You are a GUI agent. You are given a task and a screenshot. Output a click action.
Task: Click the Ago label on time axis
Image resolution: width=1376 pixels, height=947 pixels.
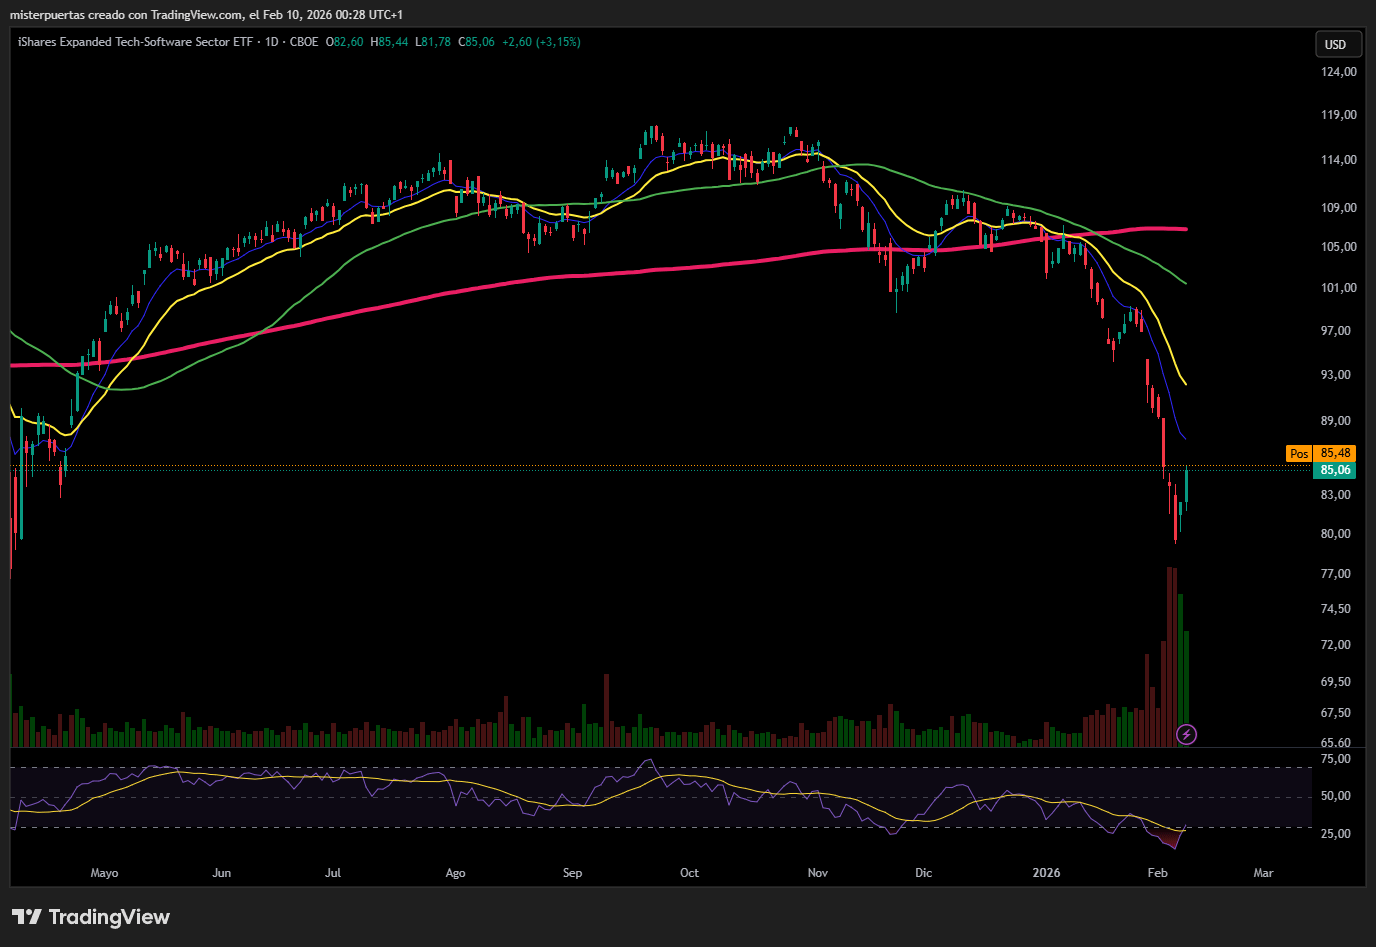pos(455,873)
